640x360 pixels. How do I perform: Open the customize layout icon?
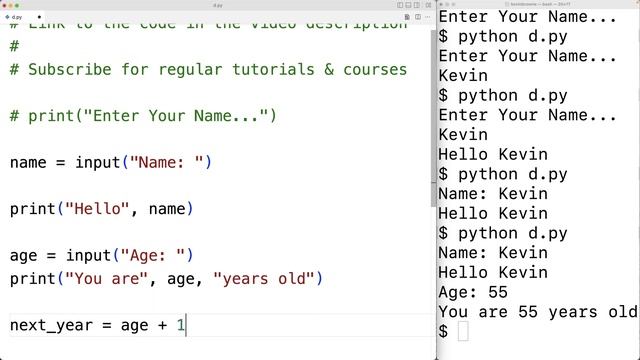[428, 5]
